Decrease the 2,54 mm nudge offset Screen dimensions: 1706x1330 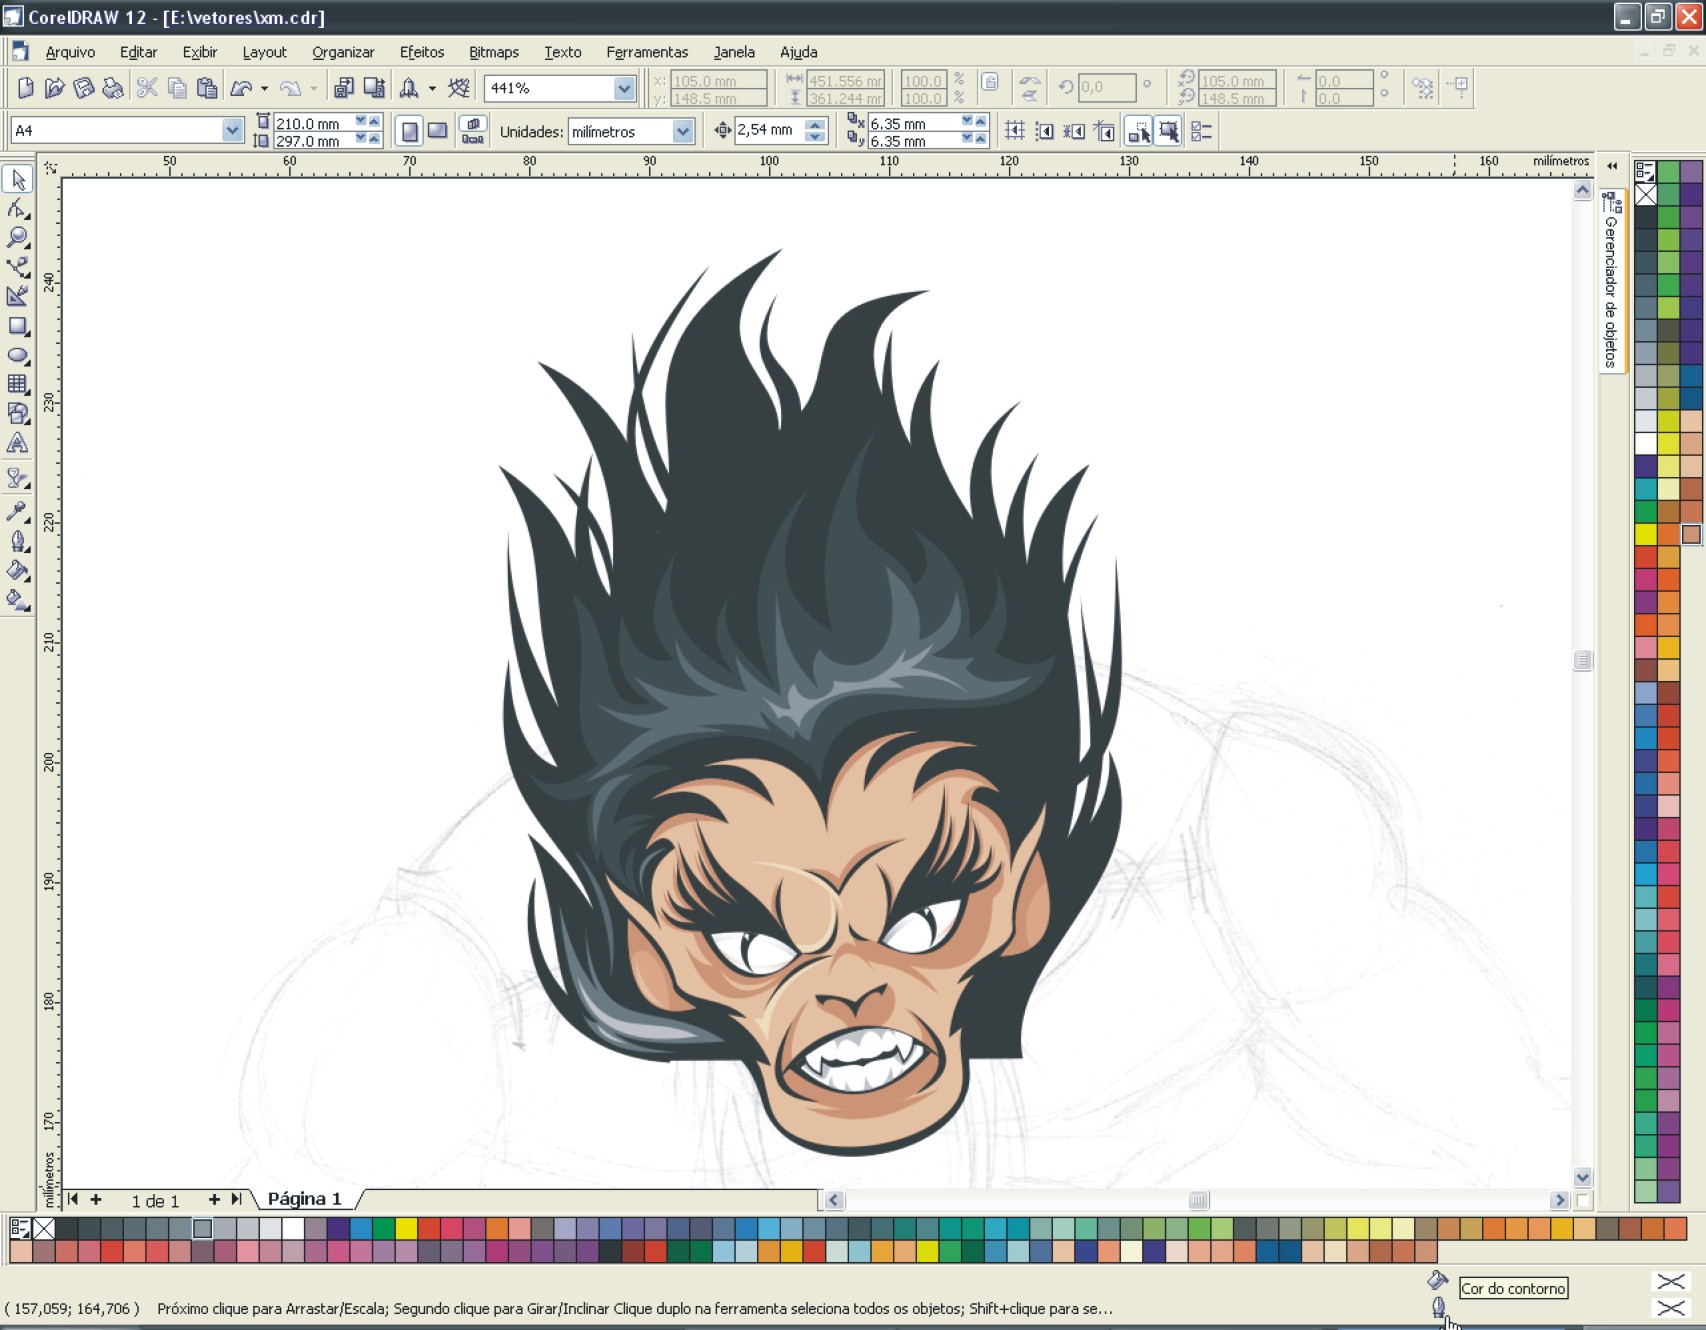click(x=816, y=137)
